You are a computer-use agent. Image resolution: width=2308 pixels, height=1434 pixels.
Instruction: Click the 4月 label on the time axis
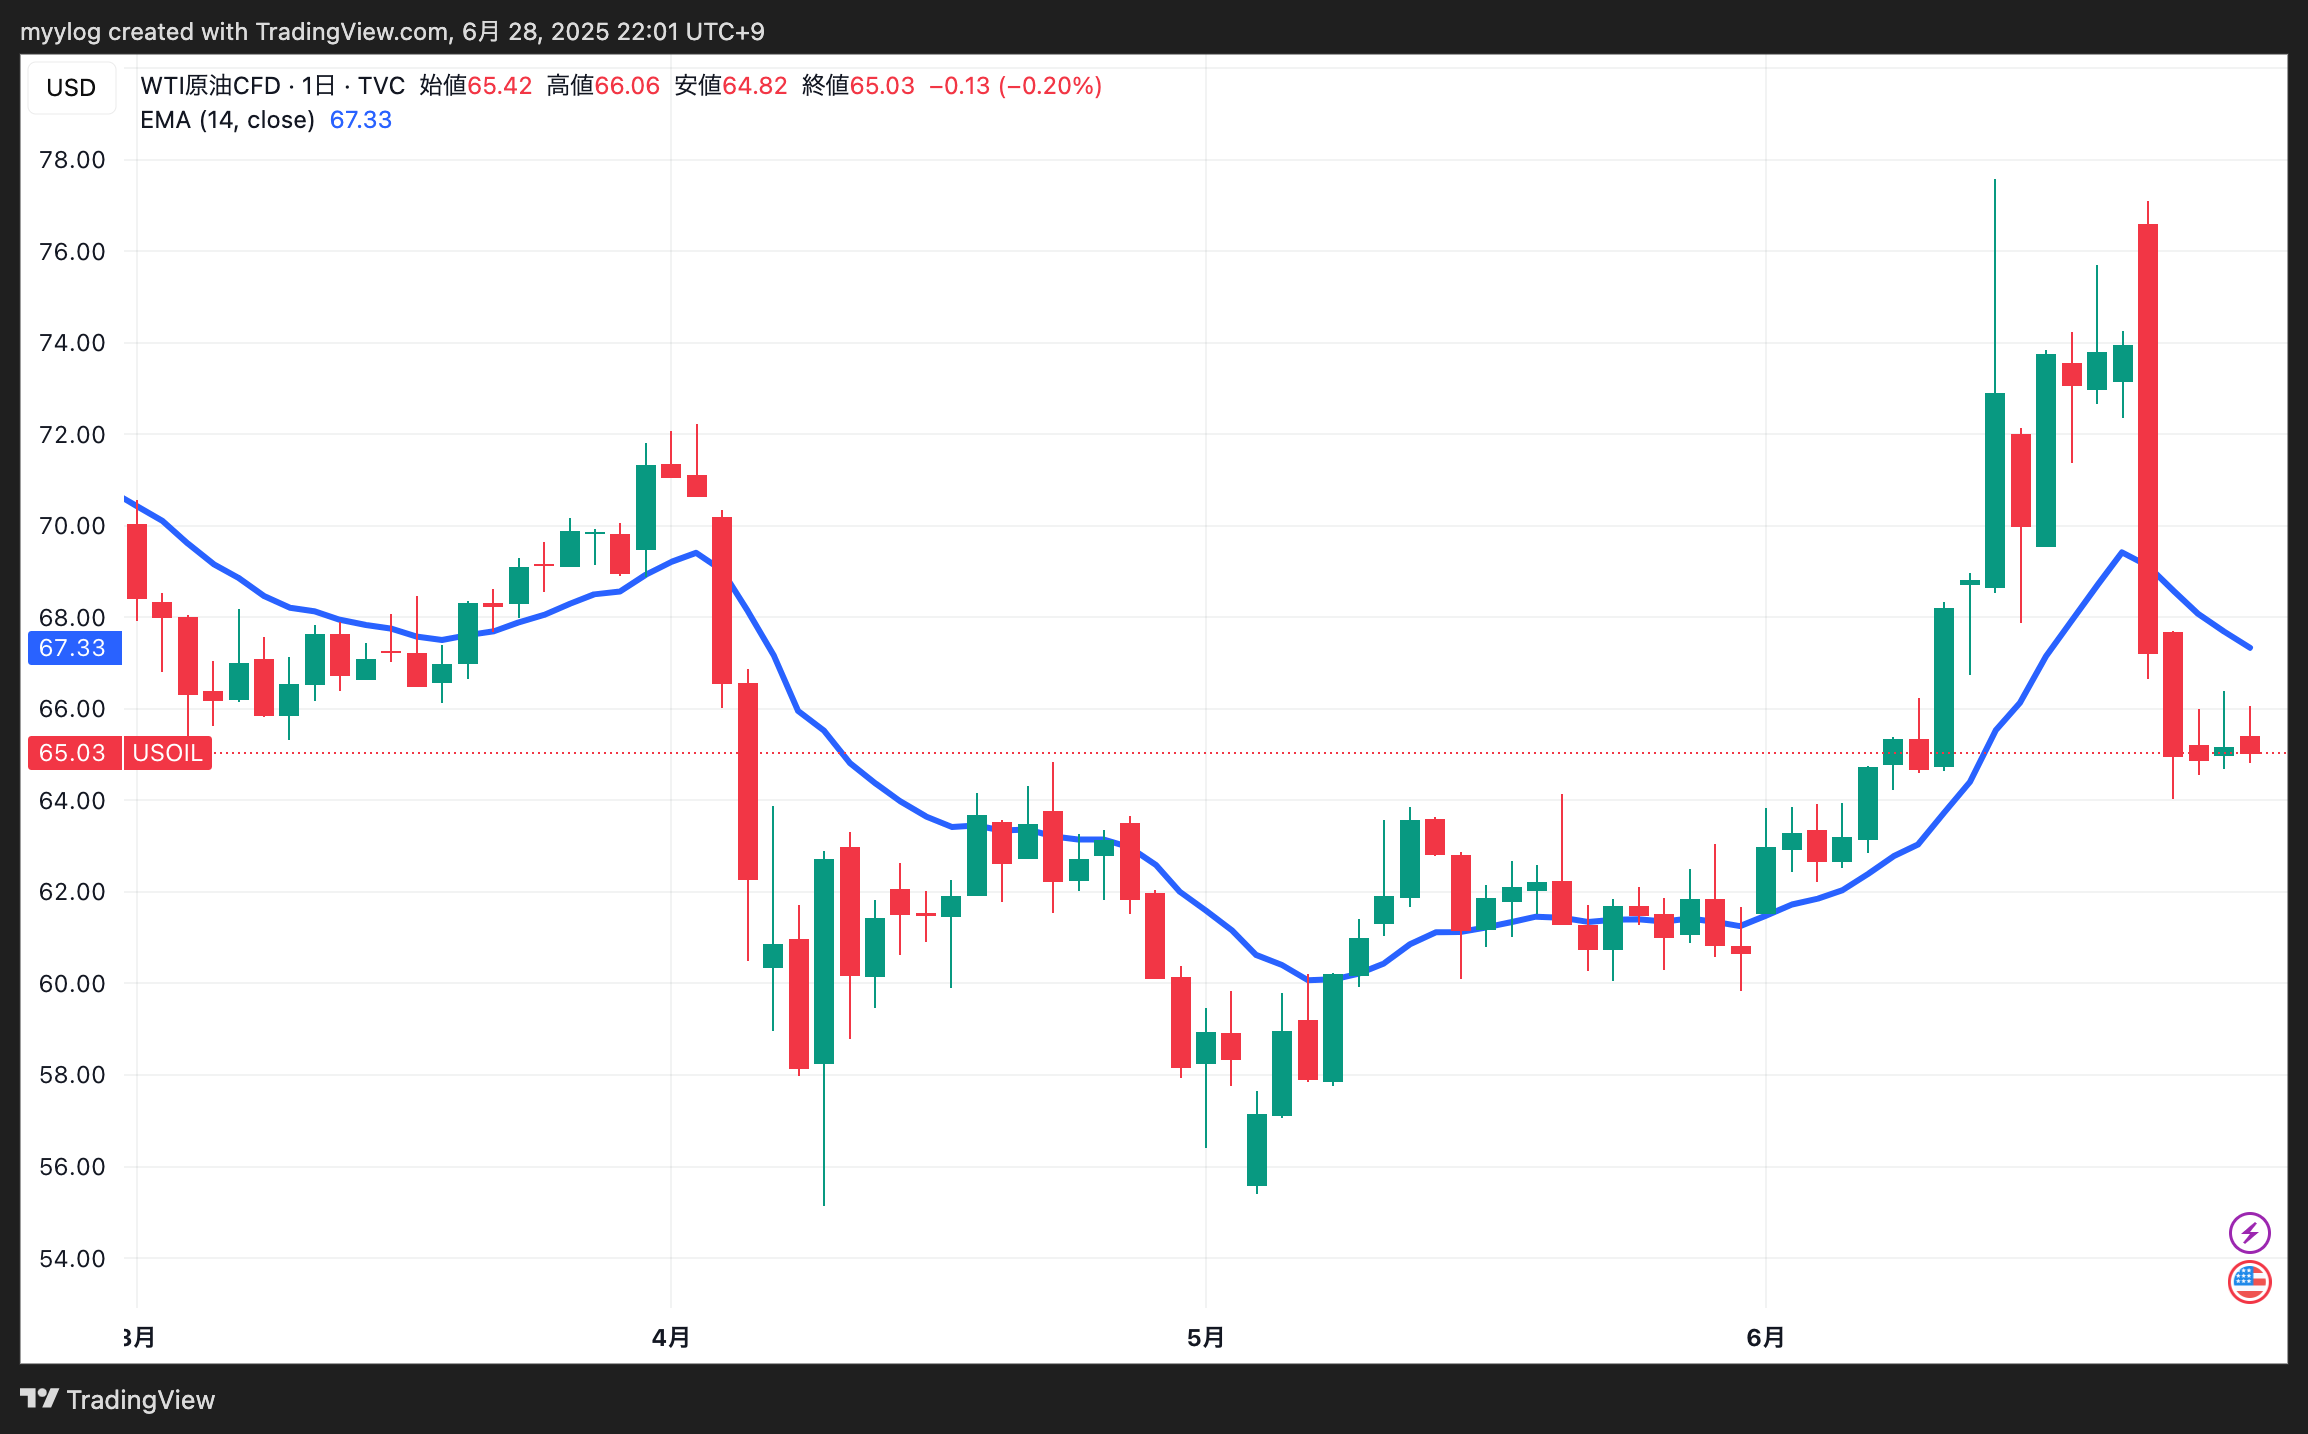(x=671, y=1338)
